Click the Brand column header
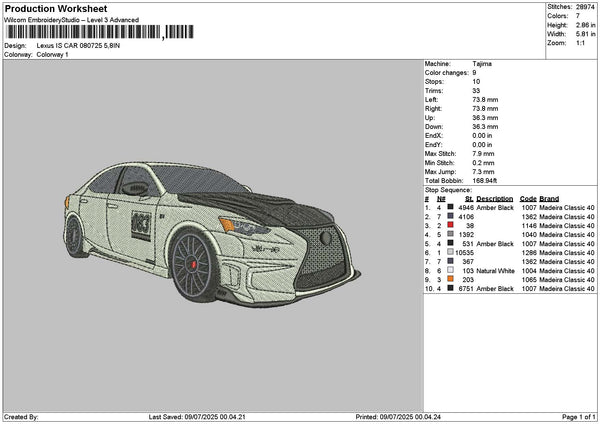Screen dimensions: 600x424 tap(549, 198)
